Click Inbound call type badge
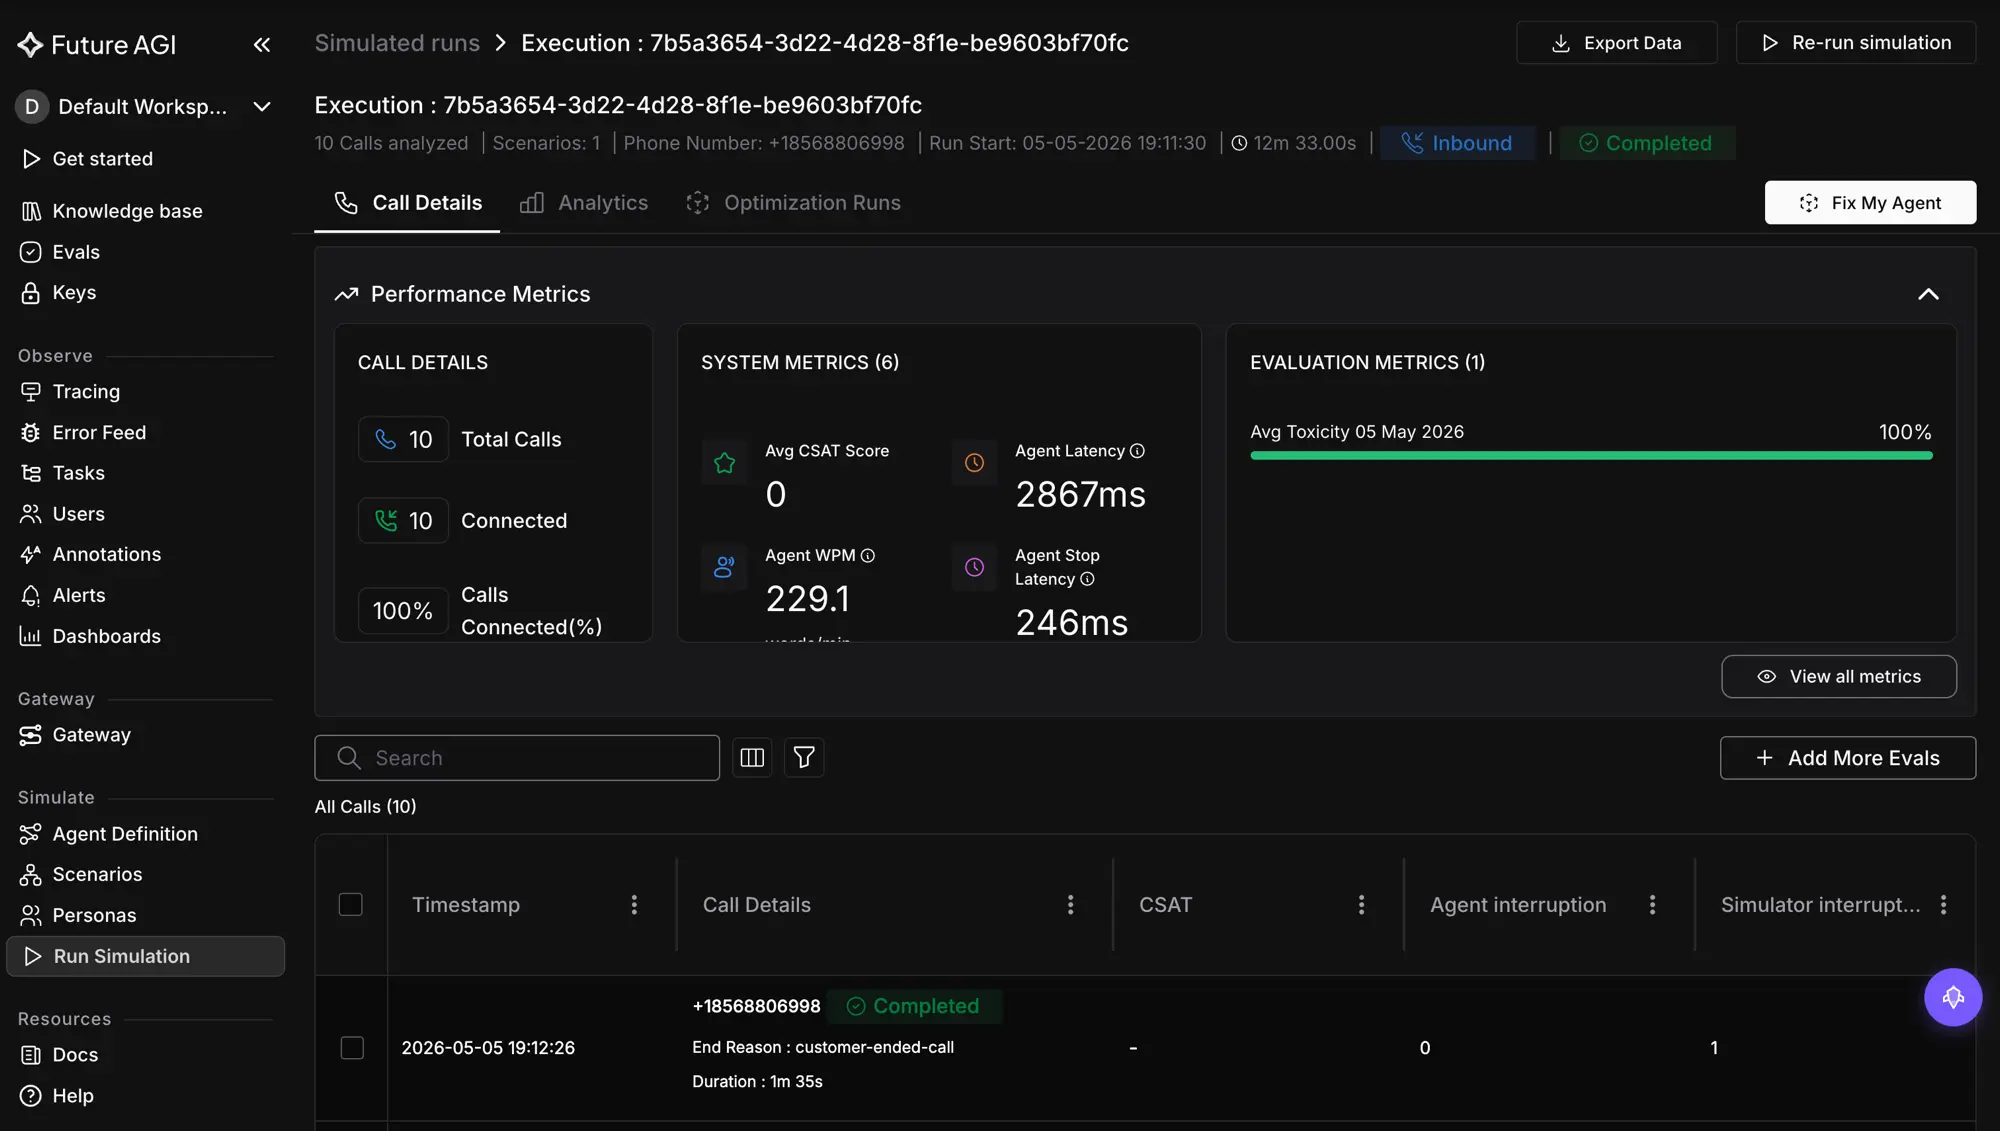This screenshot has width=2000, height=1131. [x=1457, y=143]
